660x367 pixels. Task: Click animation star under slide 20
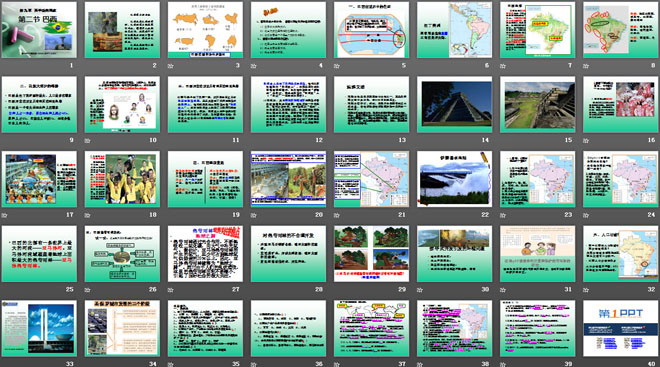point(253,215)
